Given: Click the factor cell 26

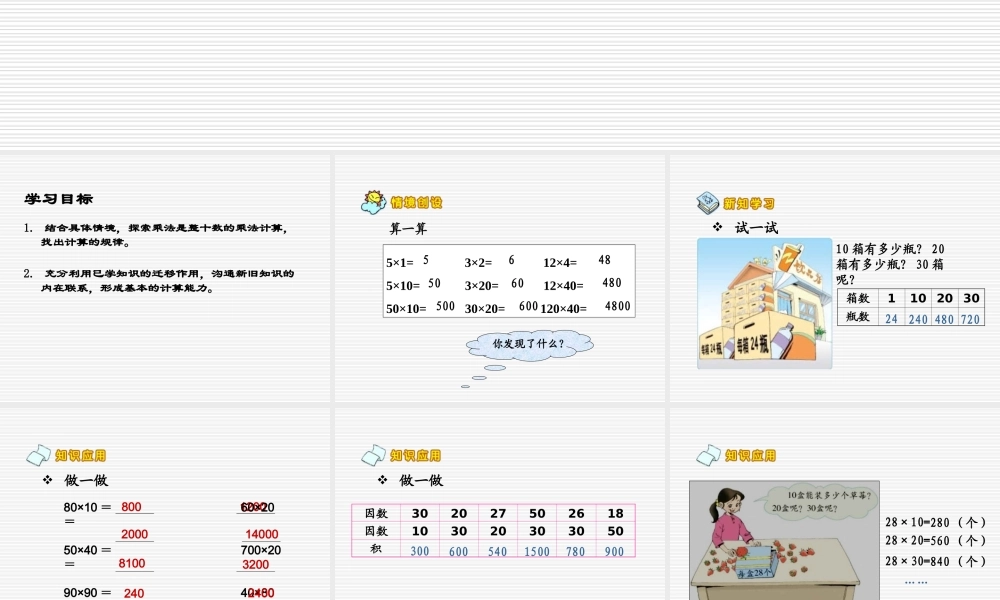Looking at the screenshot, I should coord(577,513).
